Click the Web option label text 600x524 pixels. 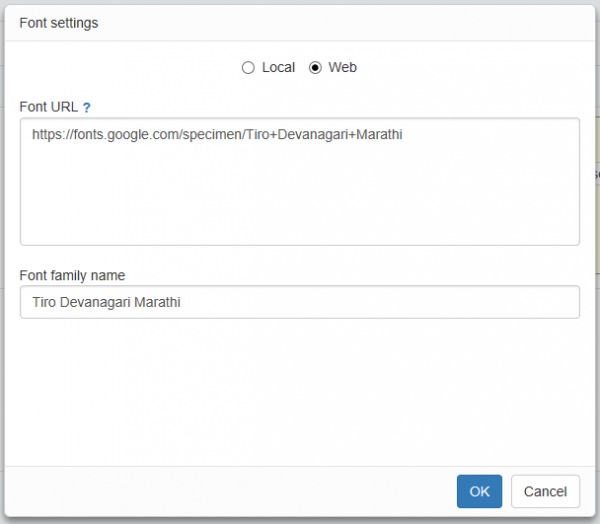click(x=342, y=67)
